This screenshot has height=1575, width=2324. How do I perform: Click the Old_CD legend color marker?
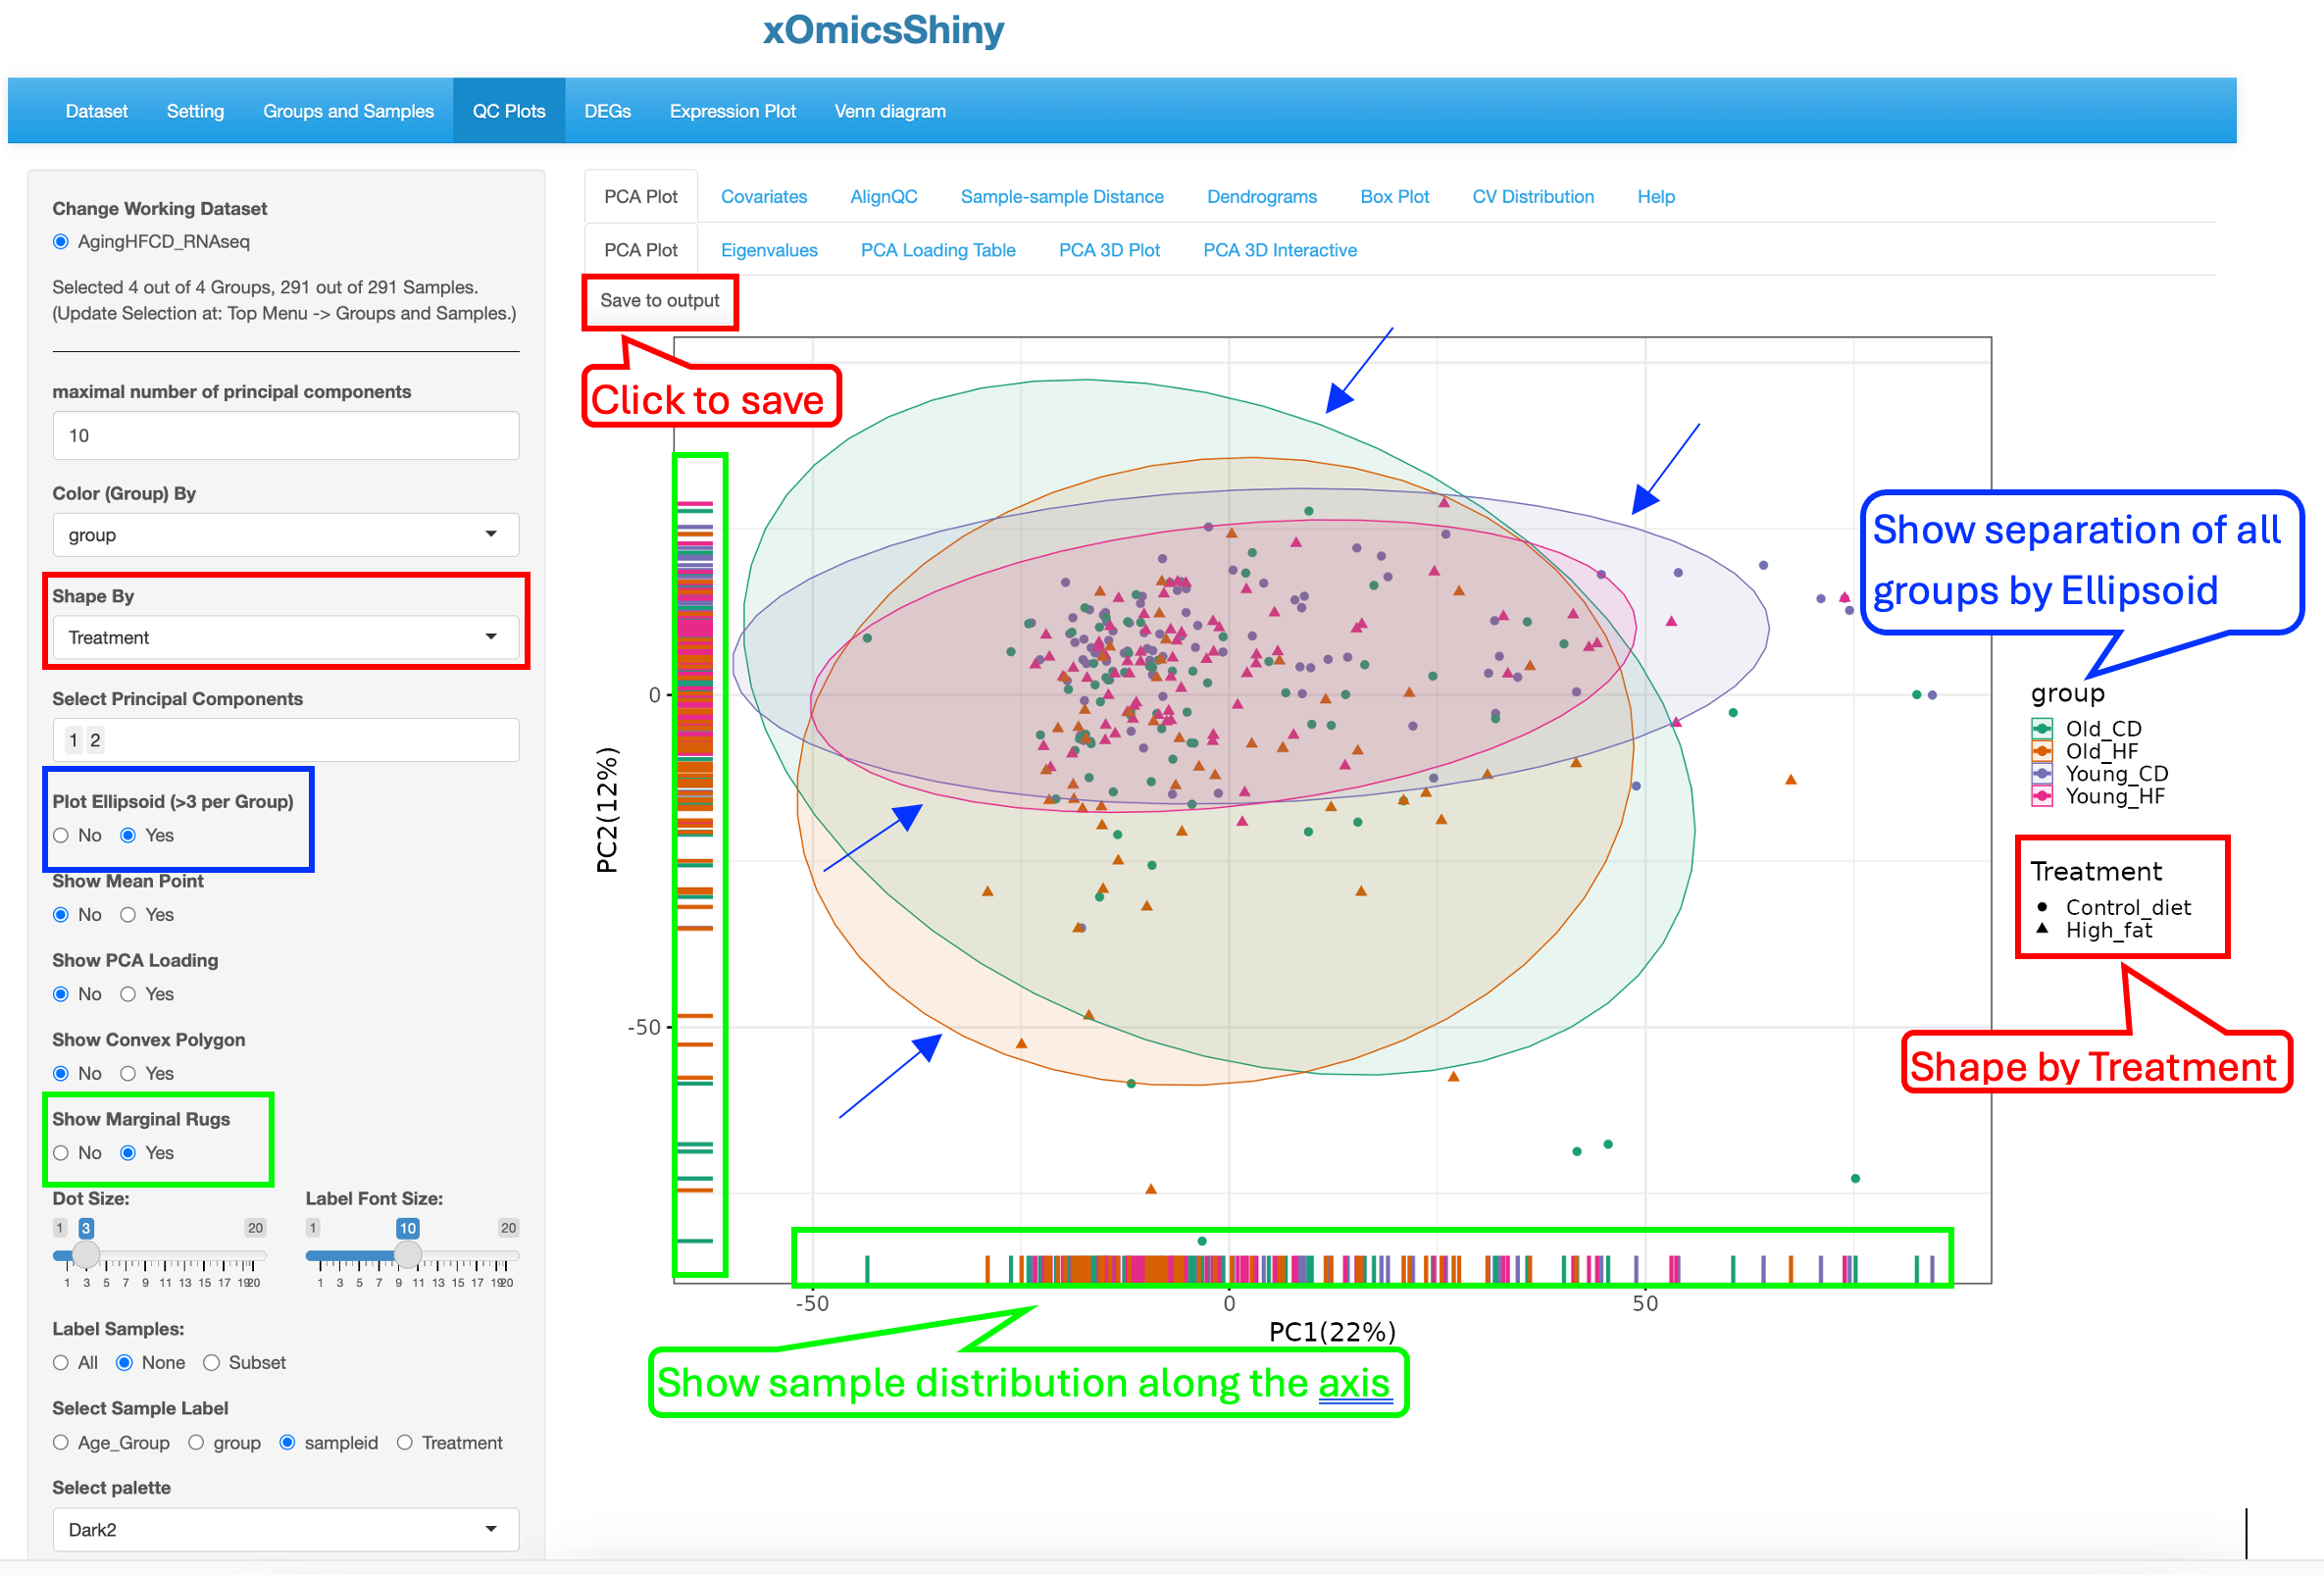[x=2042, y=729]
